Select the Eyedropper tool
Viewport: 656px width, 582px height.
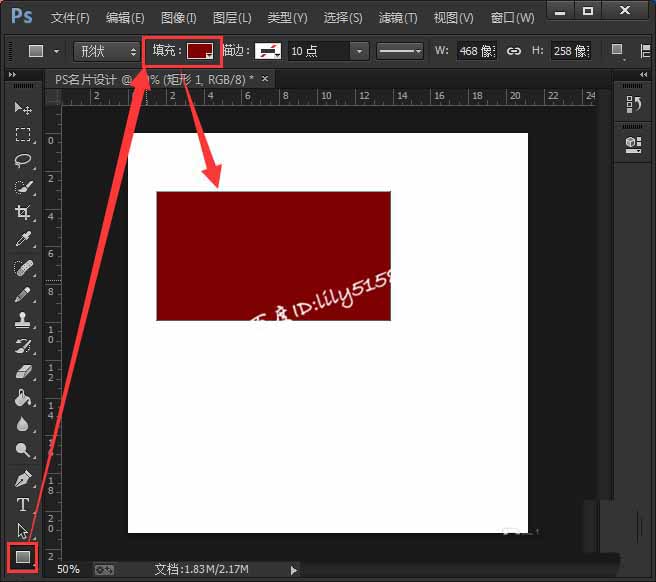click(22, 239)
